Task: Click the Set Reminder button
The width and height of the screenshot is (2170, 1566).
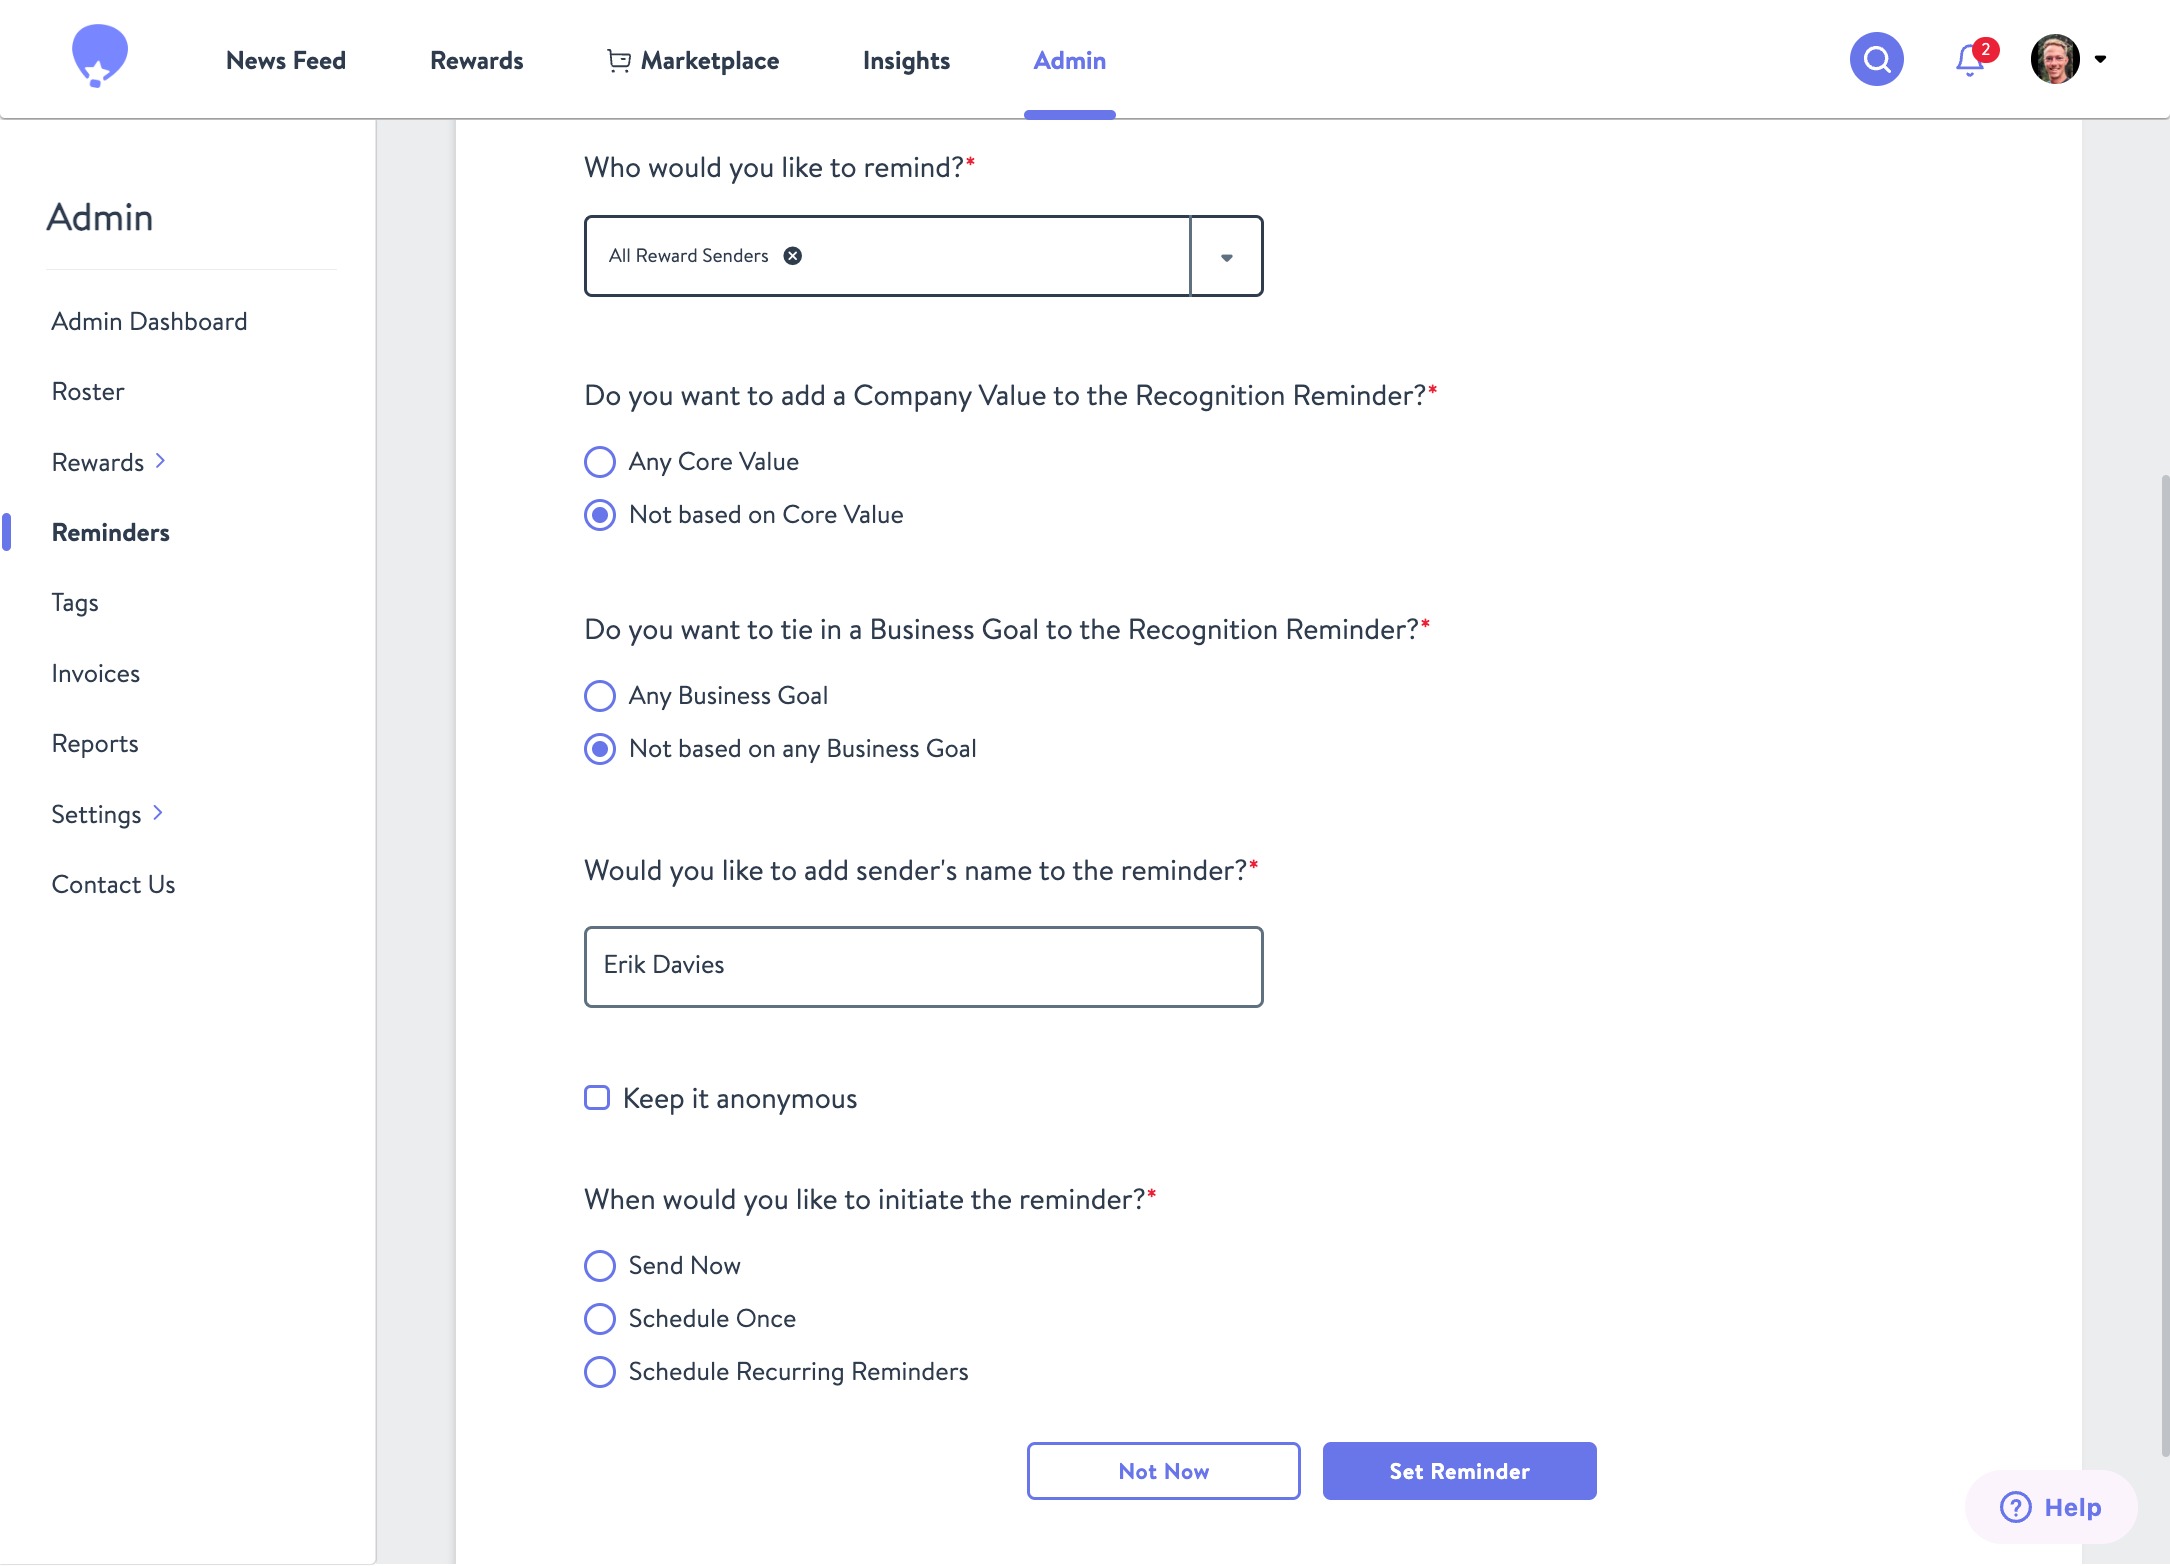Action: (1459, 1471)
